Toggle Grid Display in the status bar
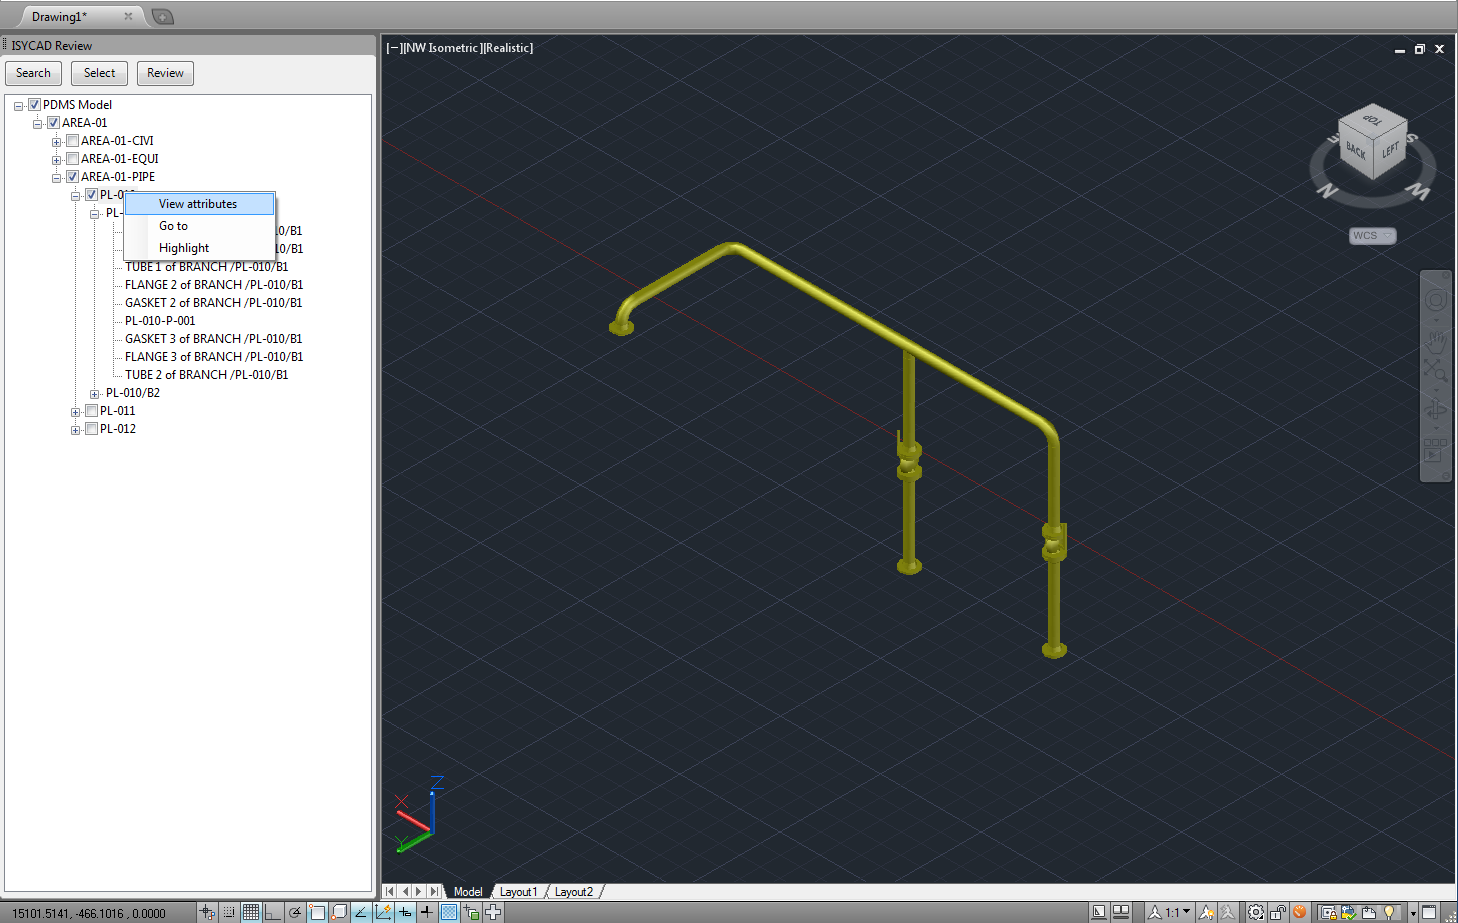 [251, 912]
